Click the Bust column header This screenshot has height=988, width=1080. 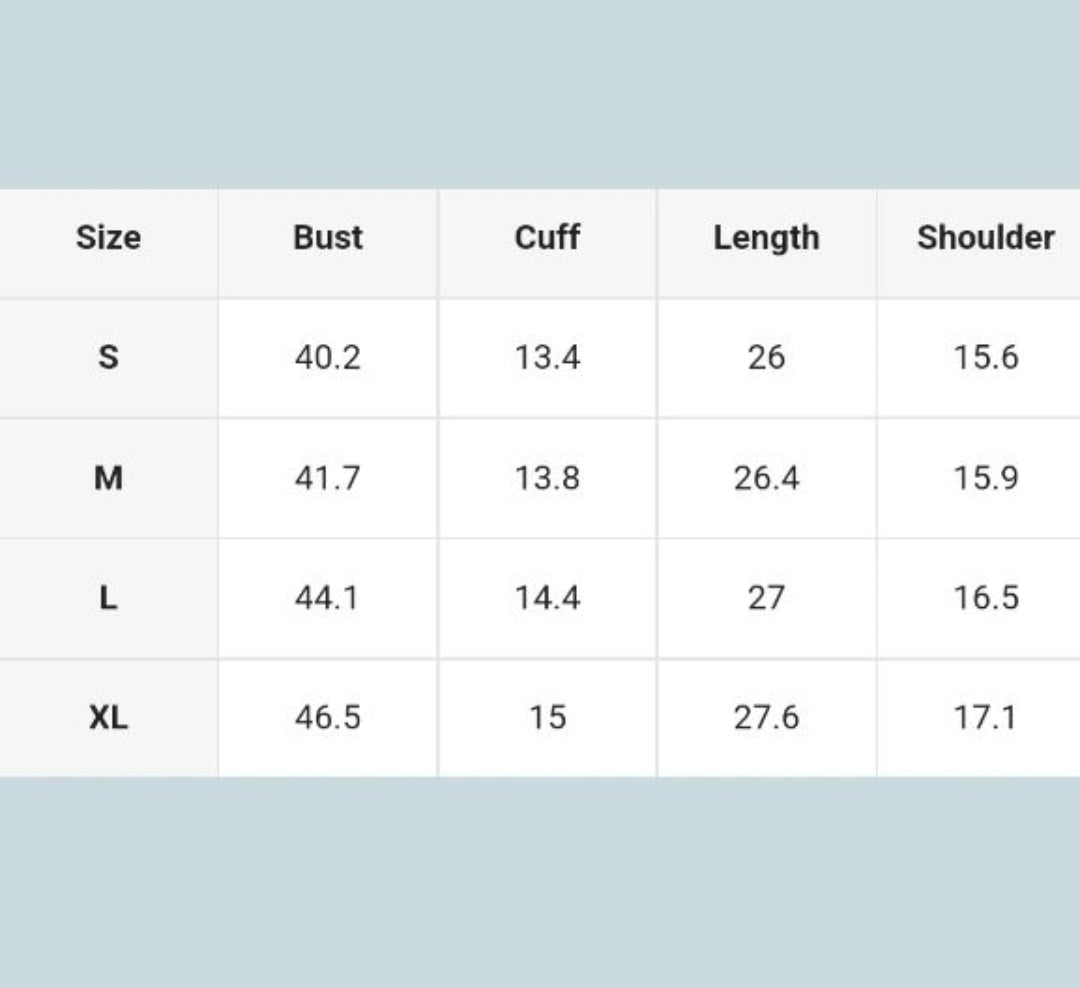tap(328, 238)
